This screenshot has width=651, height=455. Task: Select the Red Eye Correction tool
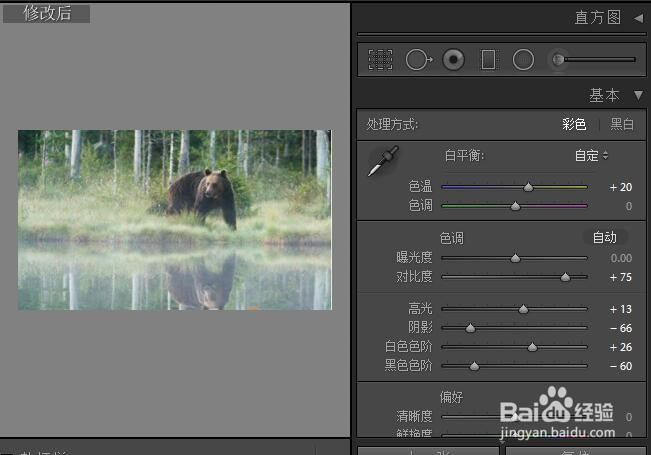[x=453, y=60]
